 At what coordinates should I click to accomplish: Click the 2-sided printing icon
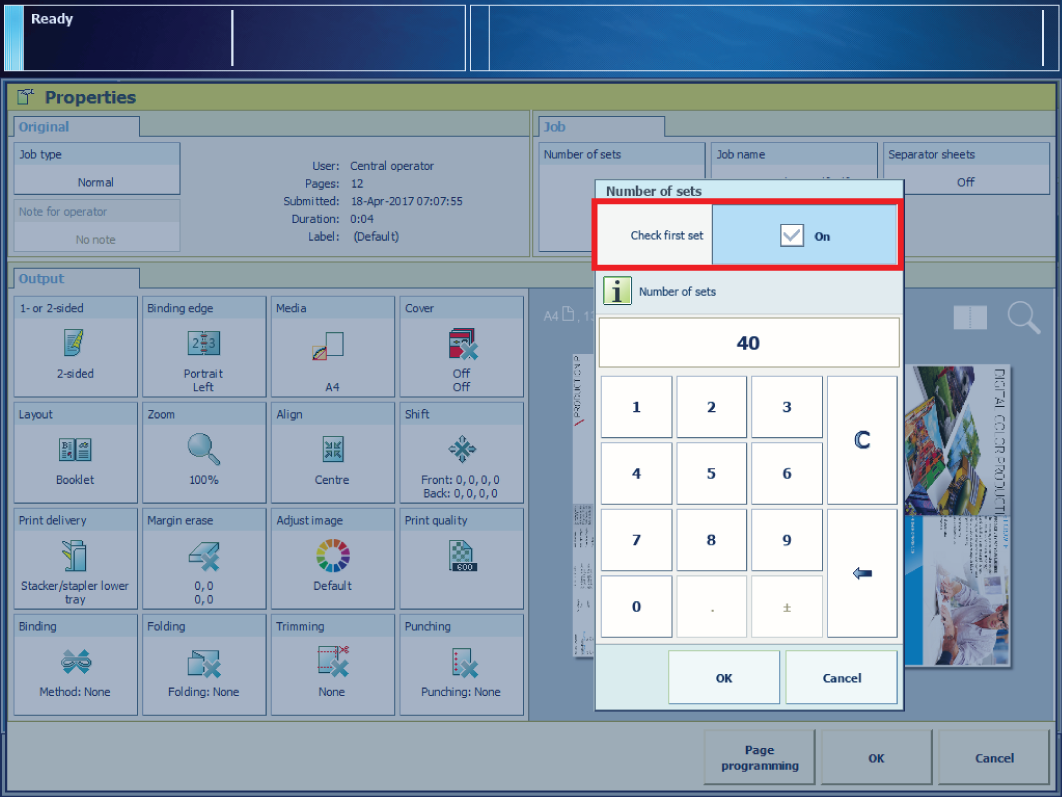pyautogui.click(x=75, y=343)
